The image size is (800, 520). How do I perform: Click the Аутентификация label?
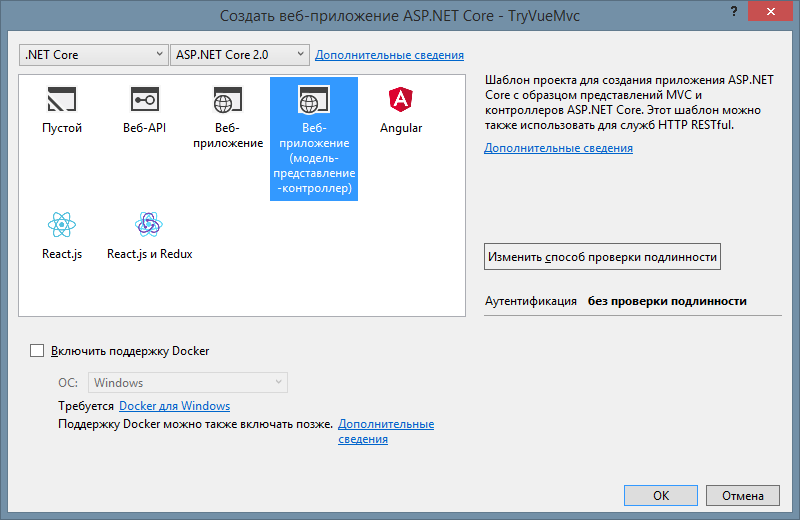point(531,301)
